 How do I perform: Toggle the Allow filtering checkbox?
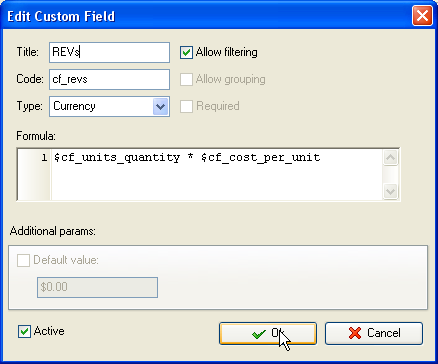186,52
